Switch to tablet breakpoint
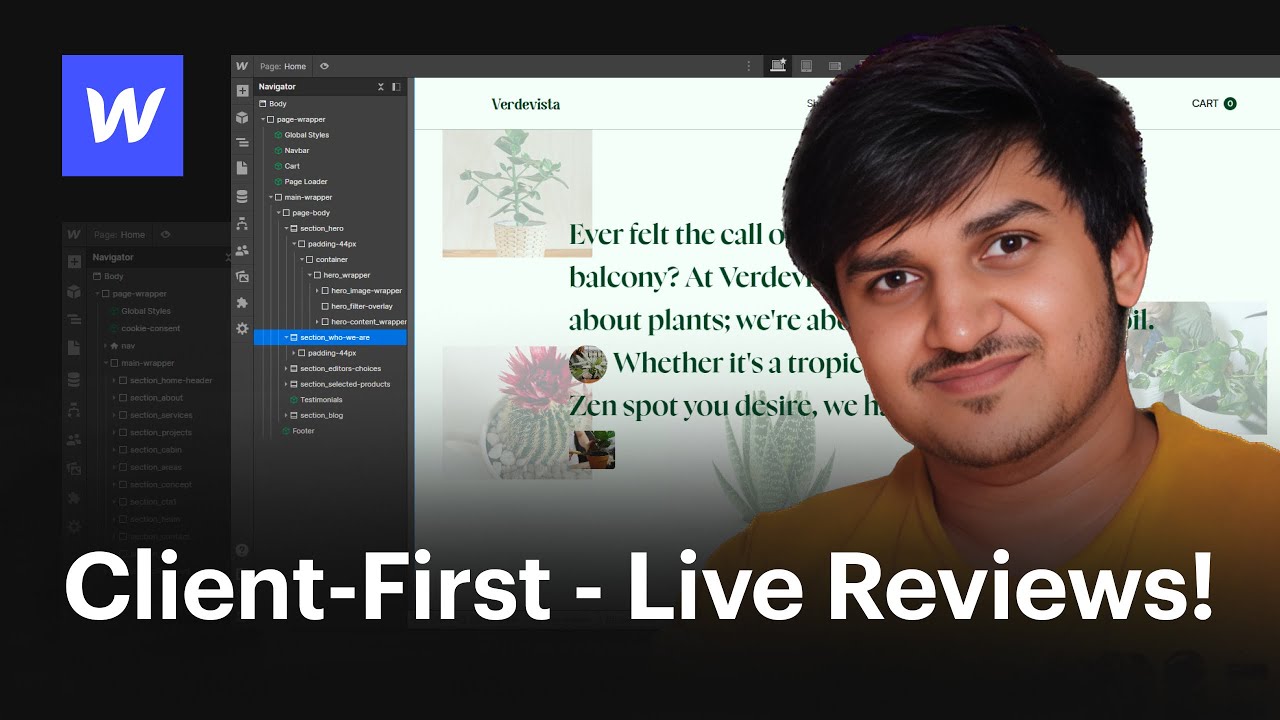This screenshot has height=720, width=1280. pyautogui.click(x=807, y=66)
